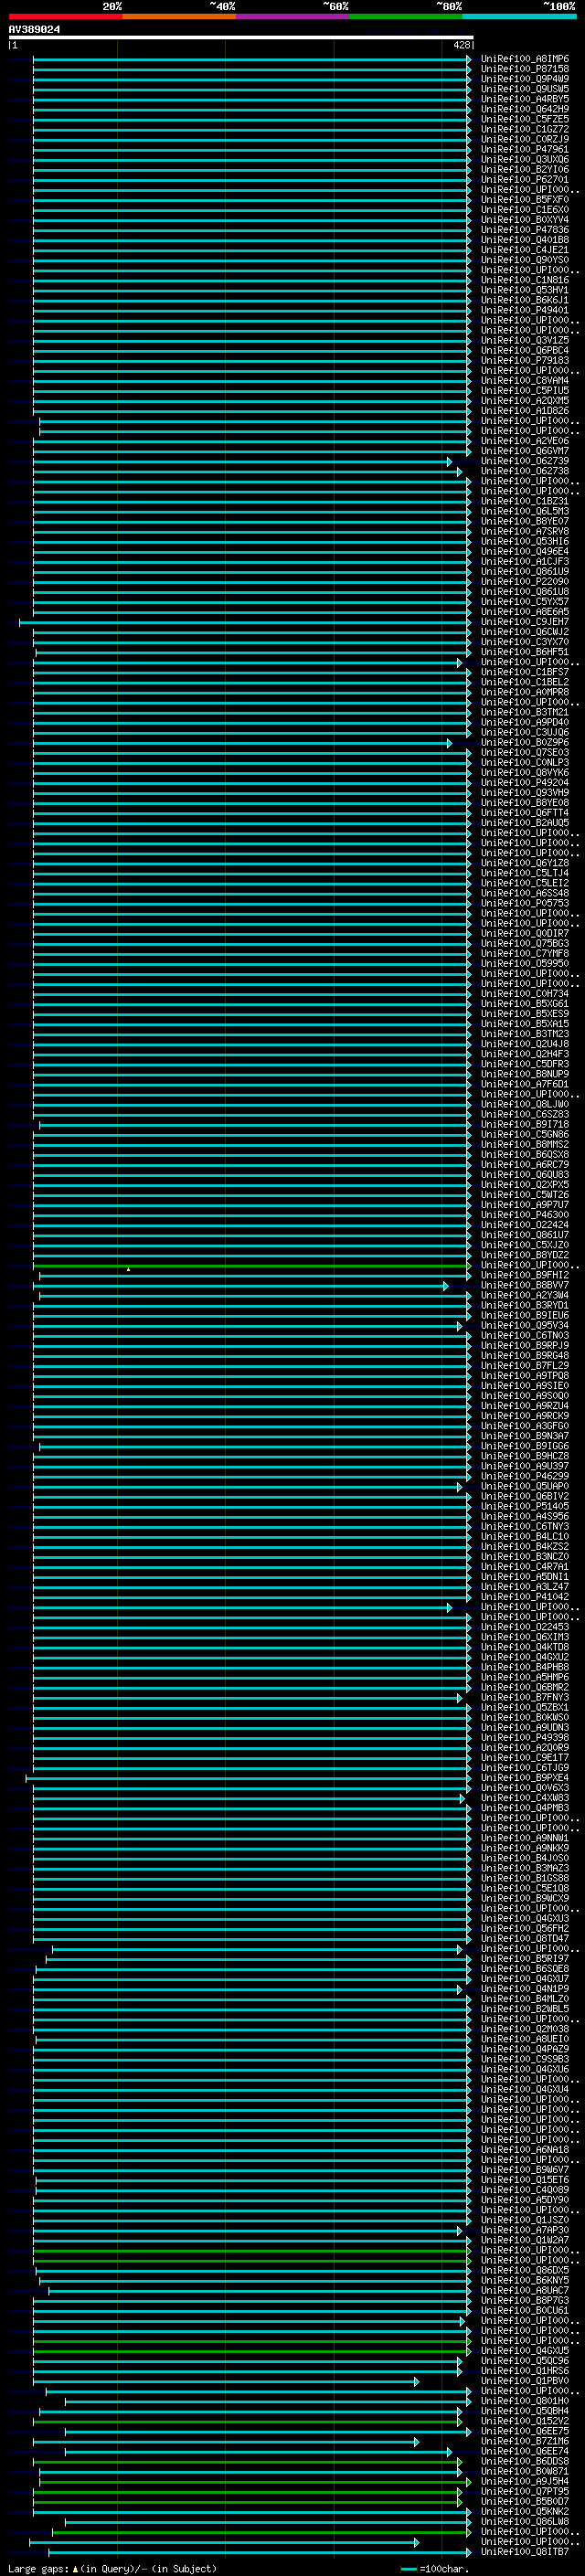Click hit label UniRef100_Q1PBV0

[524, 2381]
